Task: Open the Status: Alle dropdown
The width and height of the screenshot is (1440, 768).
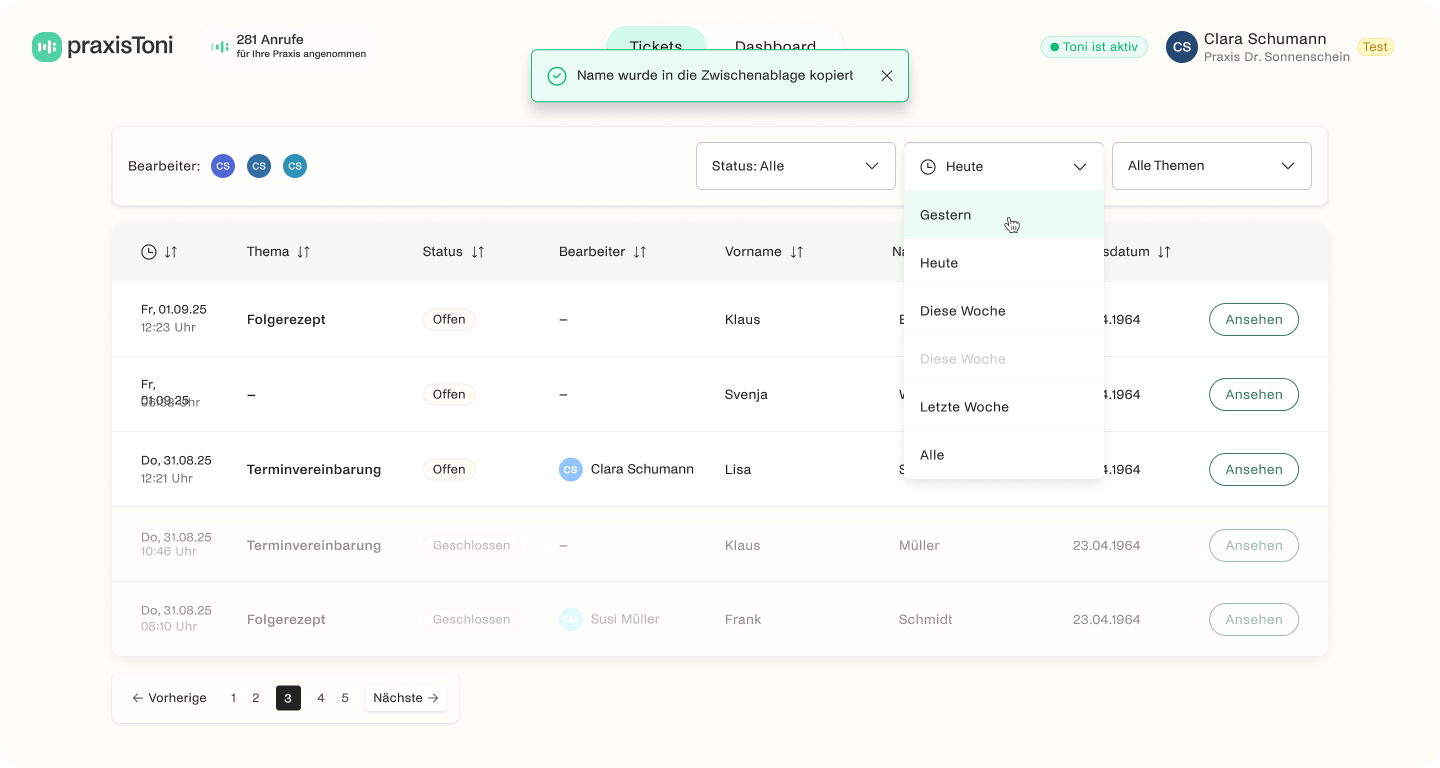Action: point(795,166)
